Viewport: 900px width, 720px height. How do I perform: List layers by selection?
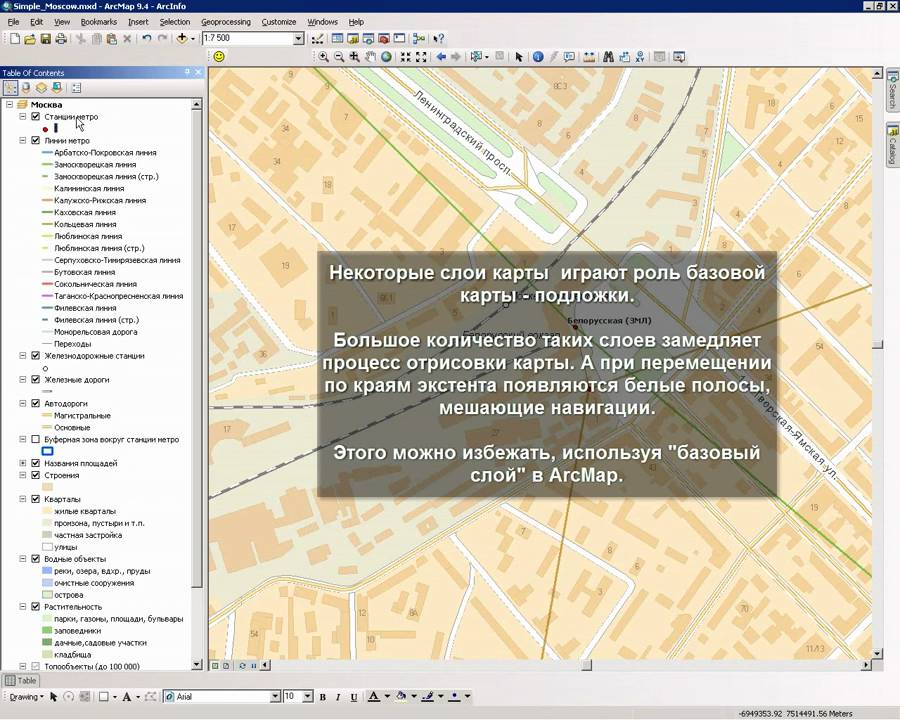[57, 88]
